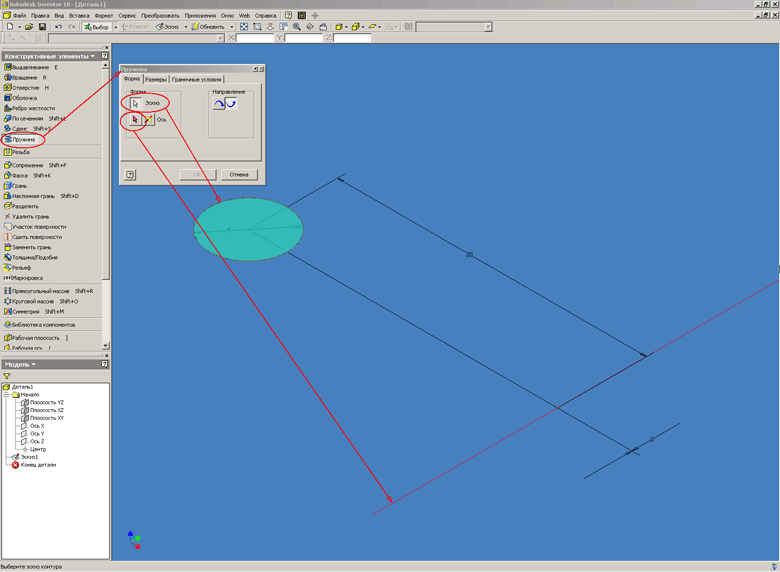Select the Прямоугольный массив tool
The width and height of the screenshot is (780, 572).
(48, 291)
